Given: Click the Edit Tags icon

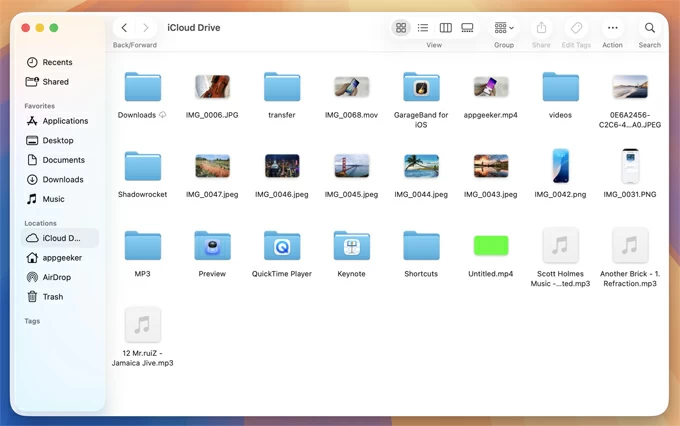Looking at the screenshot, I should [x=576, y=28].
